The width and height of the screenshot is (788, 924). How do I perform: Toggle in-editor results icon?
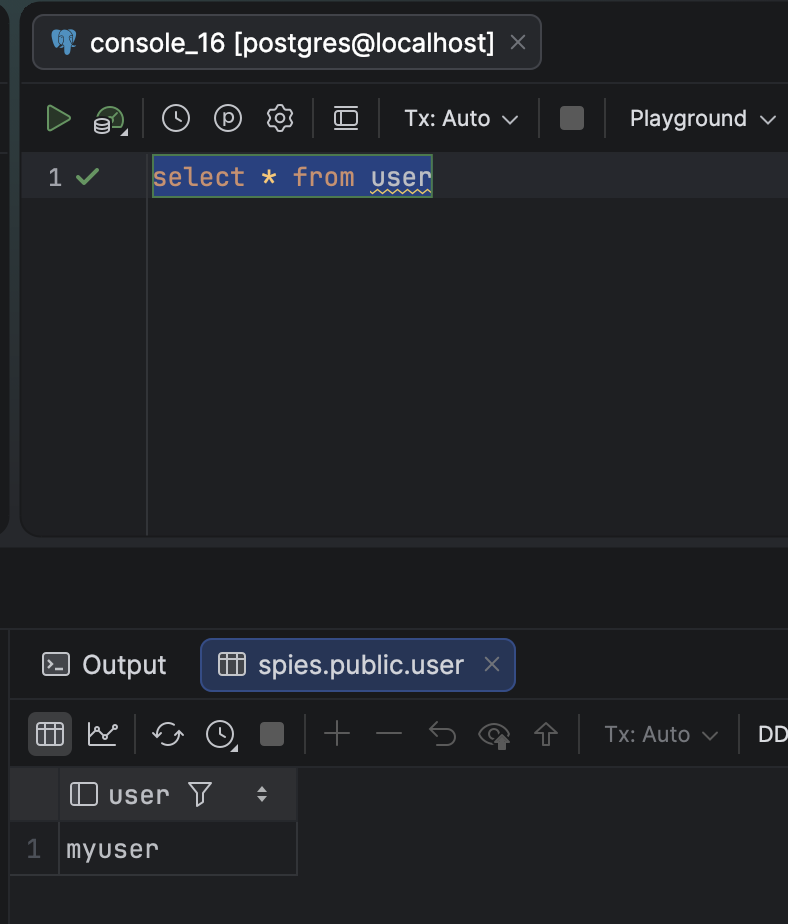[x=345, y=118]
